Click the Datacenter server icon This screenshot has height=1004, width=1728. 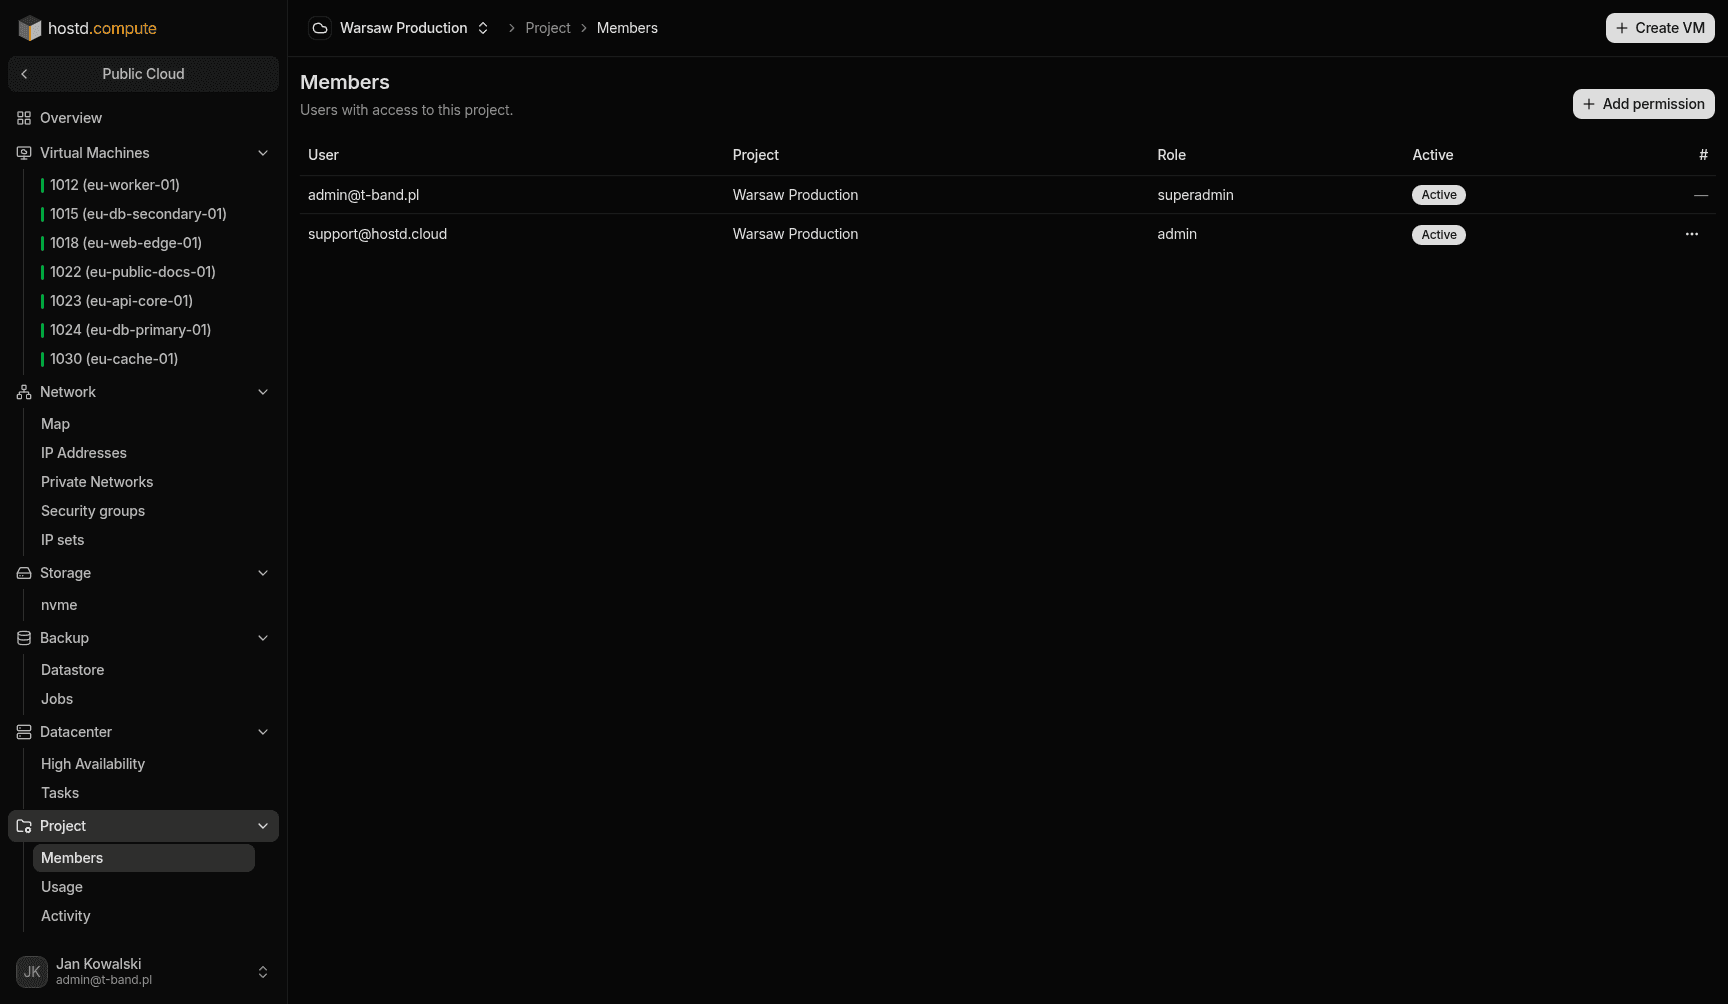point(24,732)
